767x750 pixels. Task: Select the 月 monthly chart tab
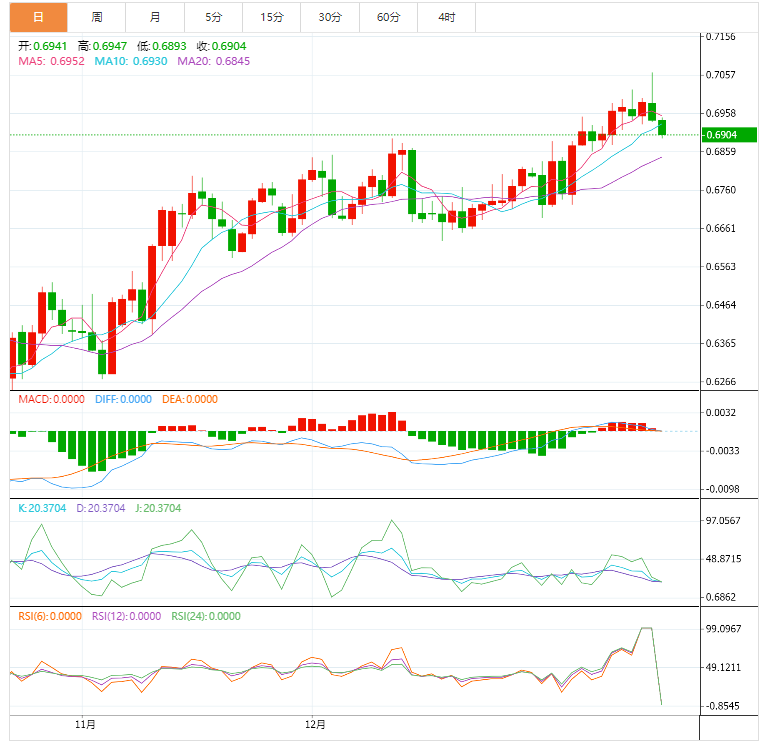[154, 17]
